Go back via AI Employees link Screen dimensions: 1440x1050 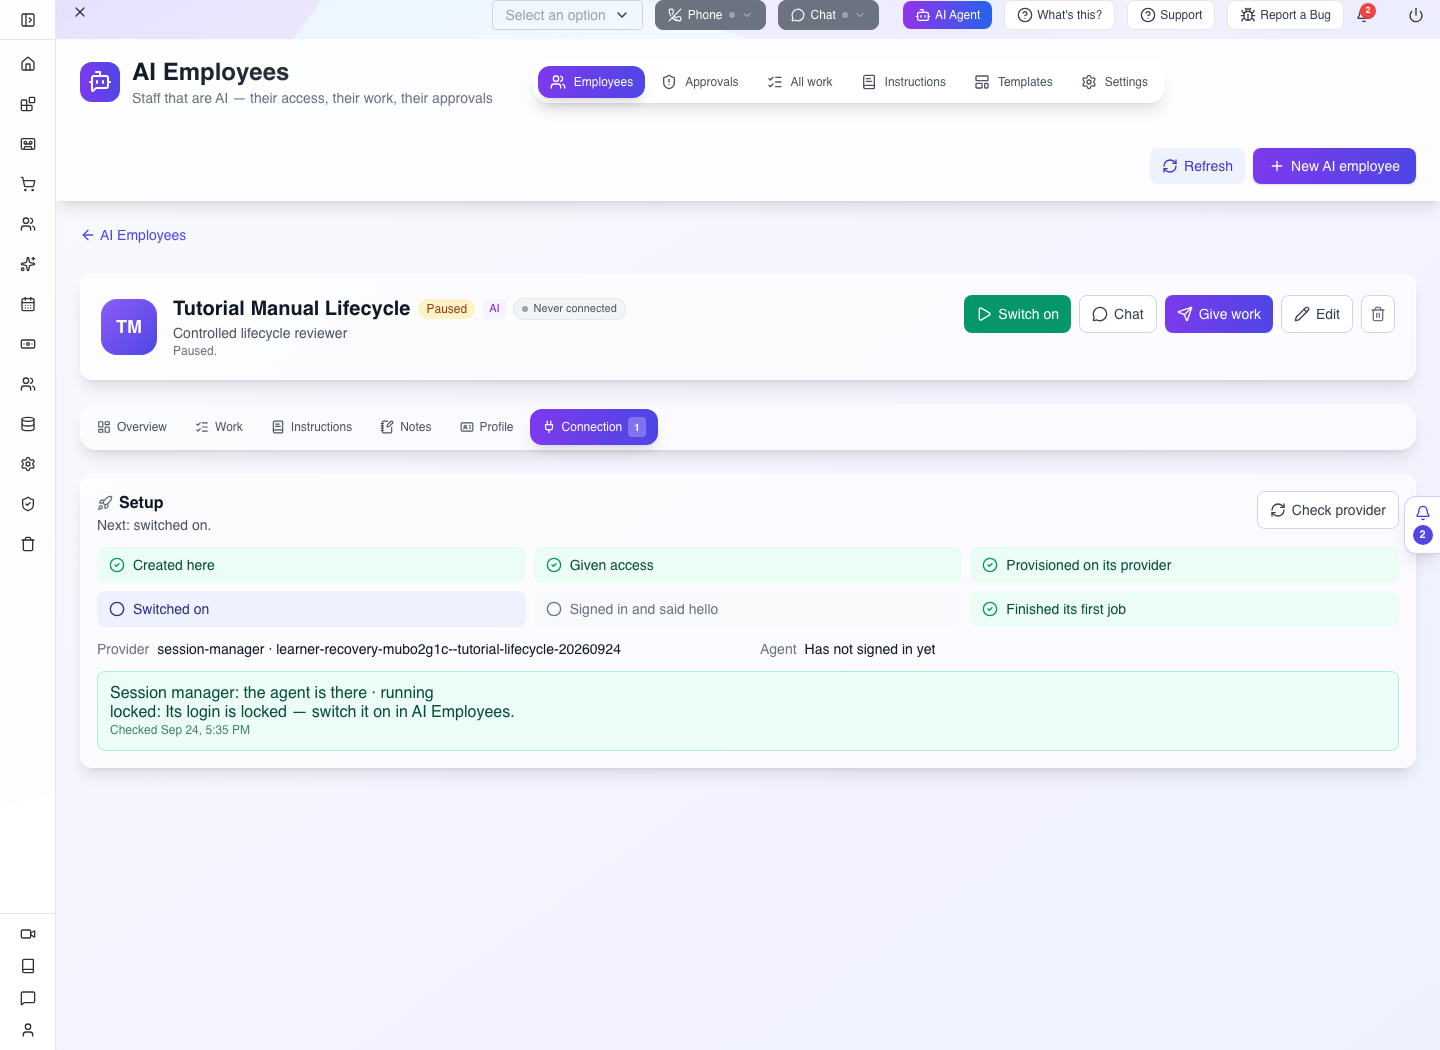tap(134, 235)
